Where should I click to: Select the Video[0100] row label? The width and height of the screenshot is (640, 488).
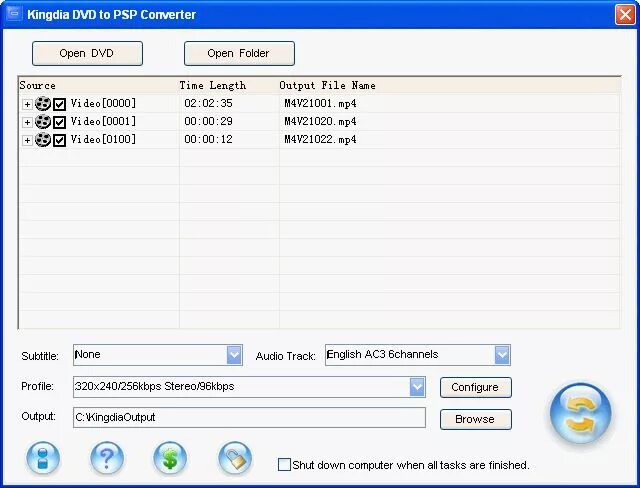103,139
